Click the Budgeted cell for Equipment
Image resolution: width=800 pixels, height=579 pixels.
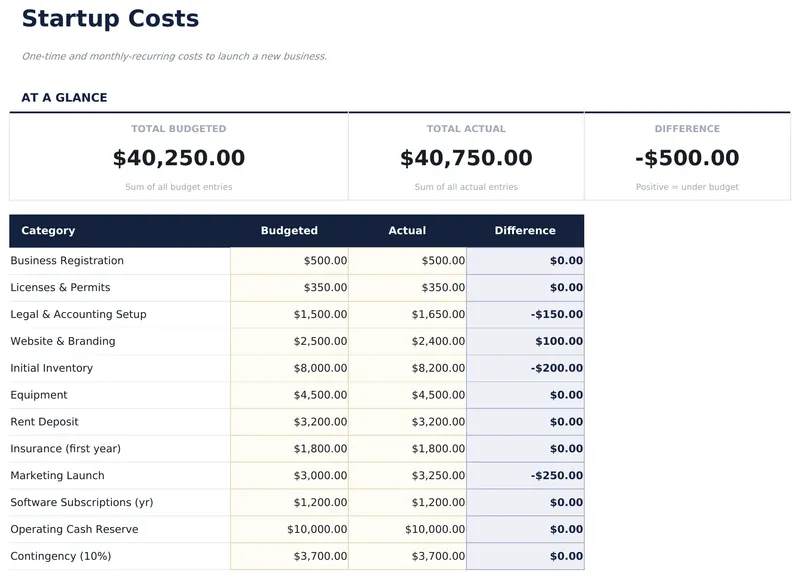tap(290, 396)
